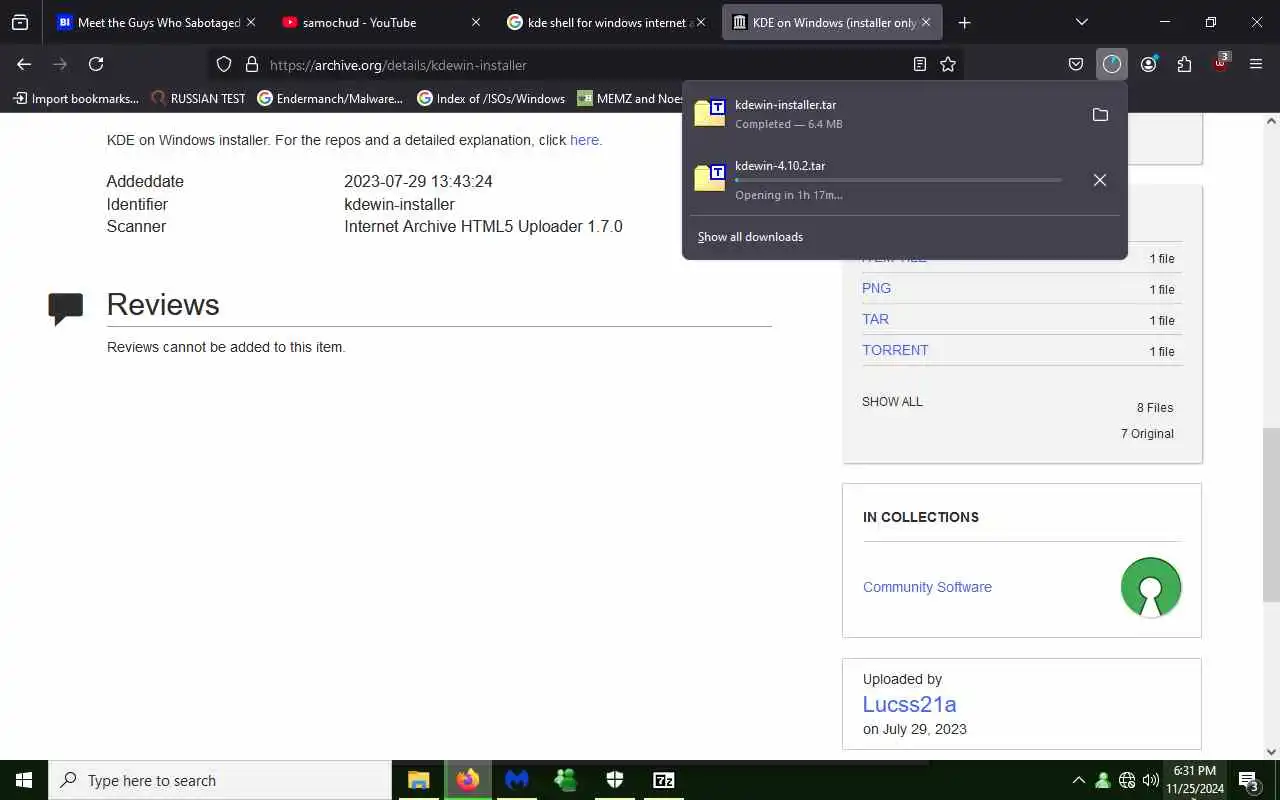Open MEMZ and Noes bookmark

(x=630, y=98)
